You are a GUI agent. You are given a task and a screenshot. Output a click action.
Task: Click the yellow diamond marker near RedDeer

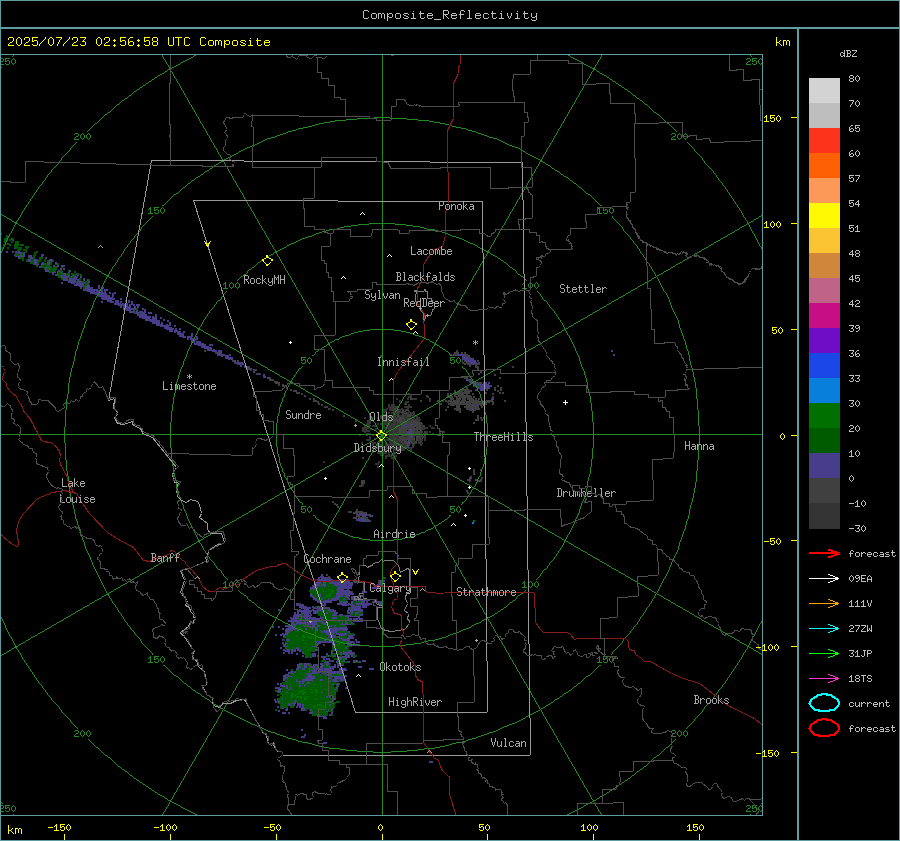click(411, 325)
